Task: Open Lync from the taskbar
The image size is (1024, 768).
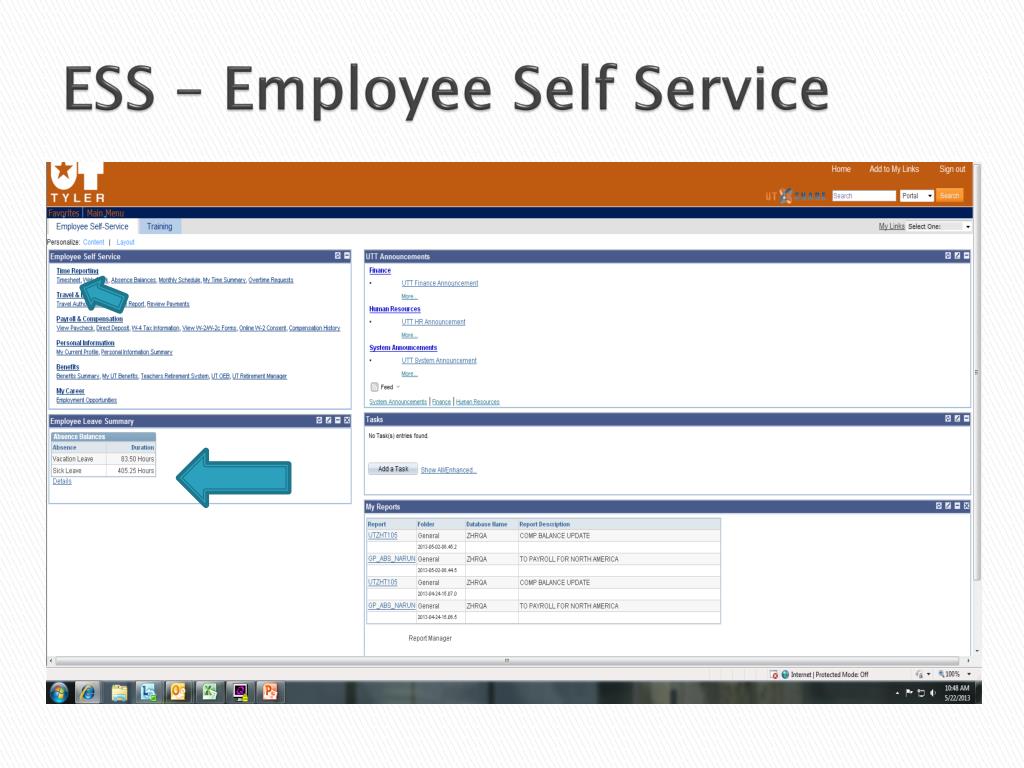Action: (x=148, y=692)
